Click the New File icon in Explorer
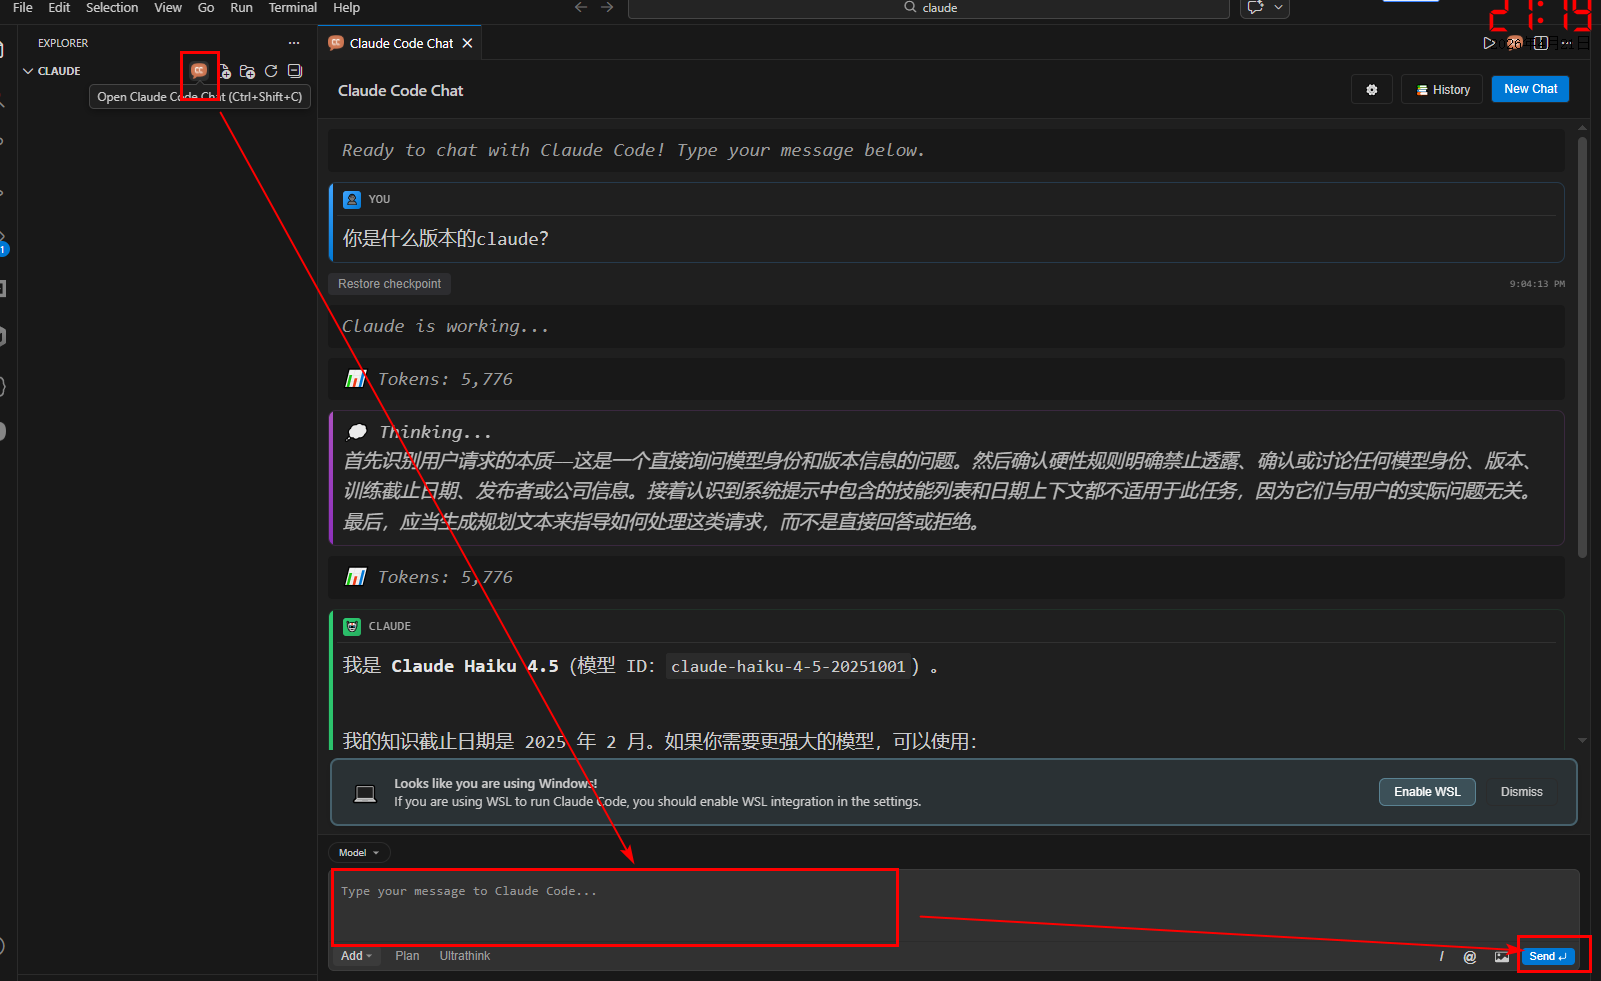1601x981 pixels. pos(224,72)
